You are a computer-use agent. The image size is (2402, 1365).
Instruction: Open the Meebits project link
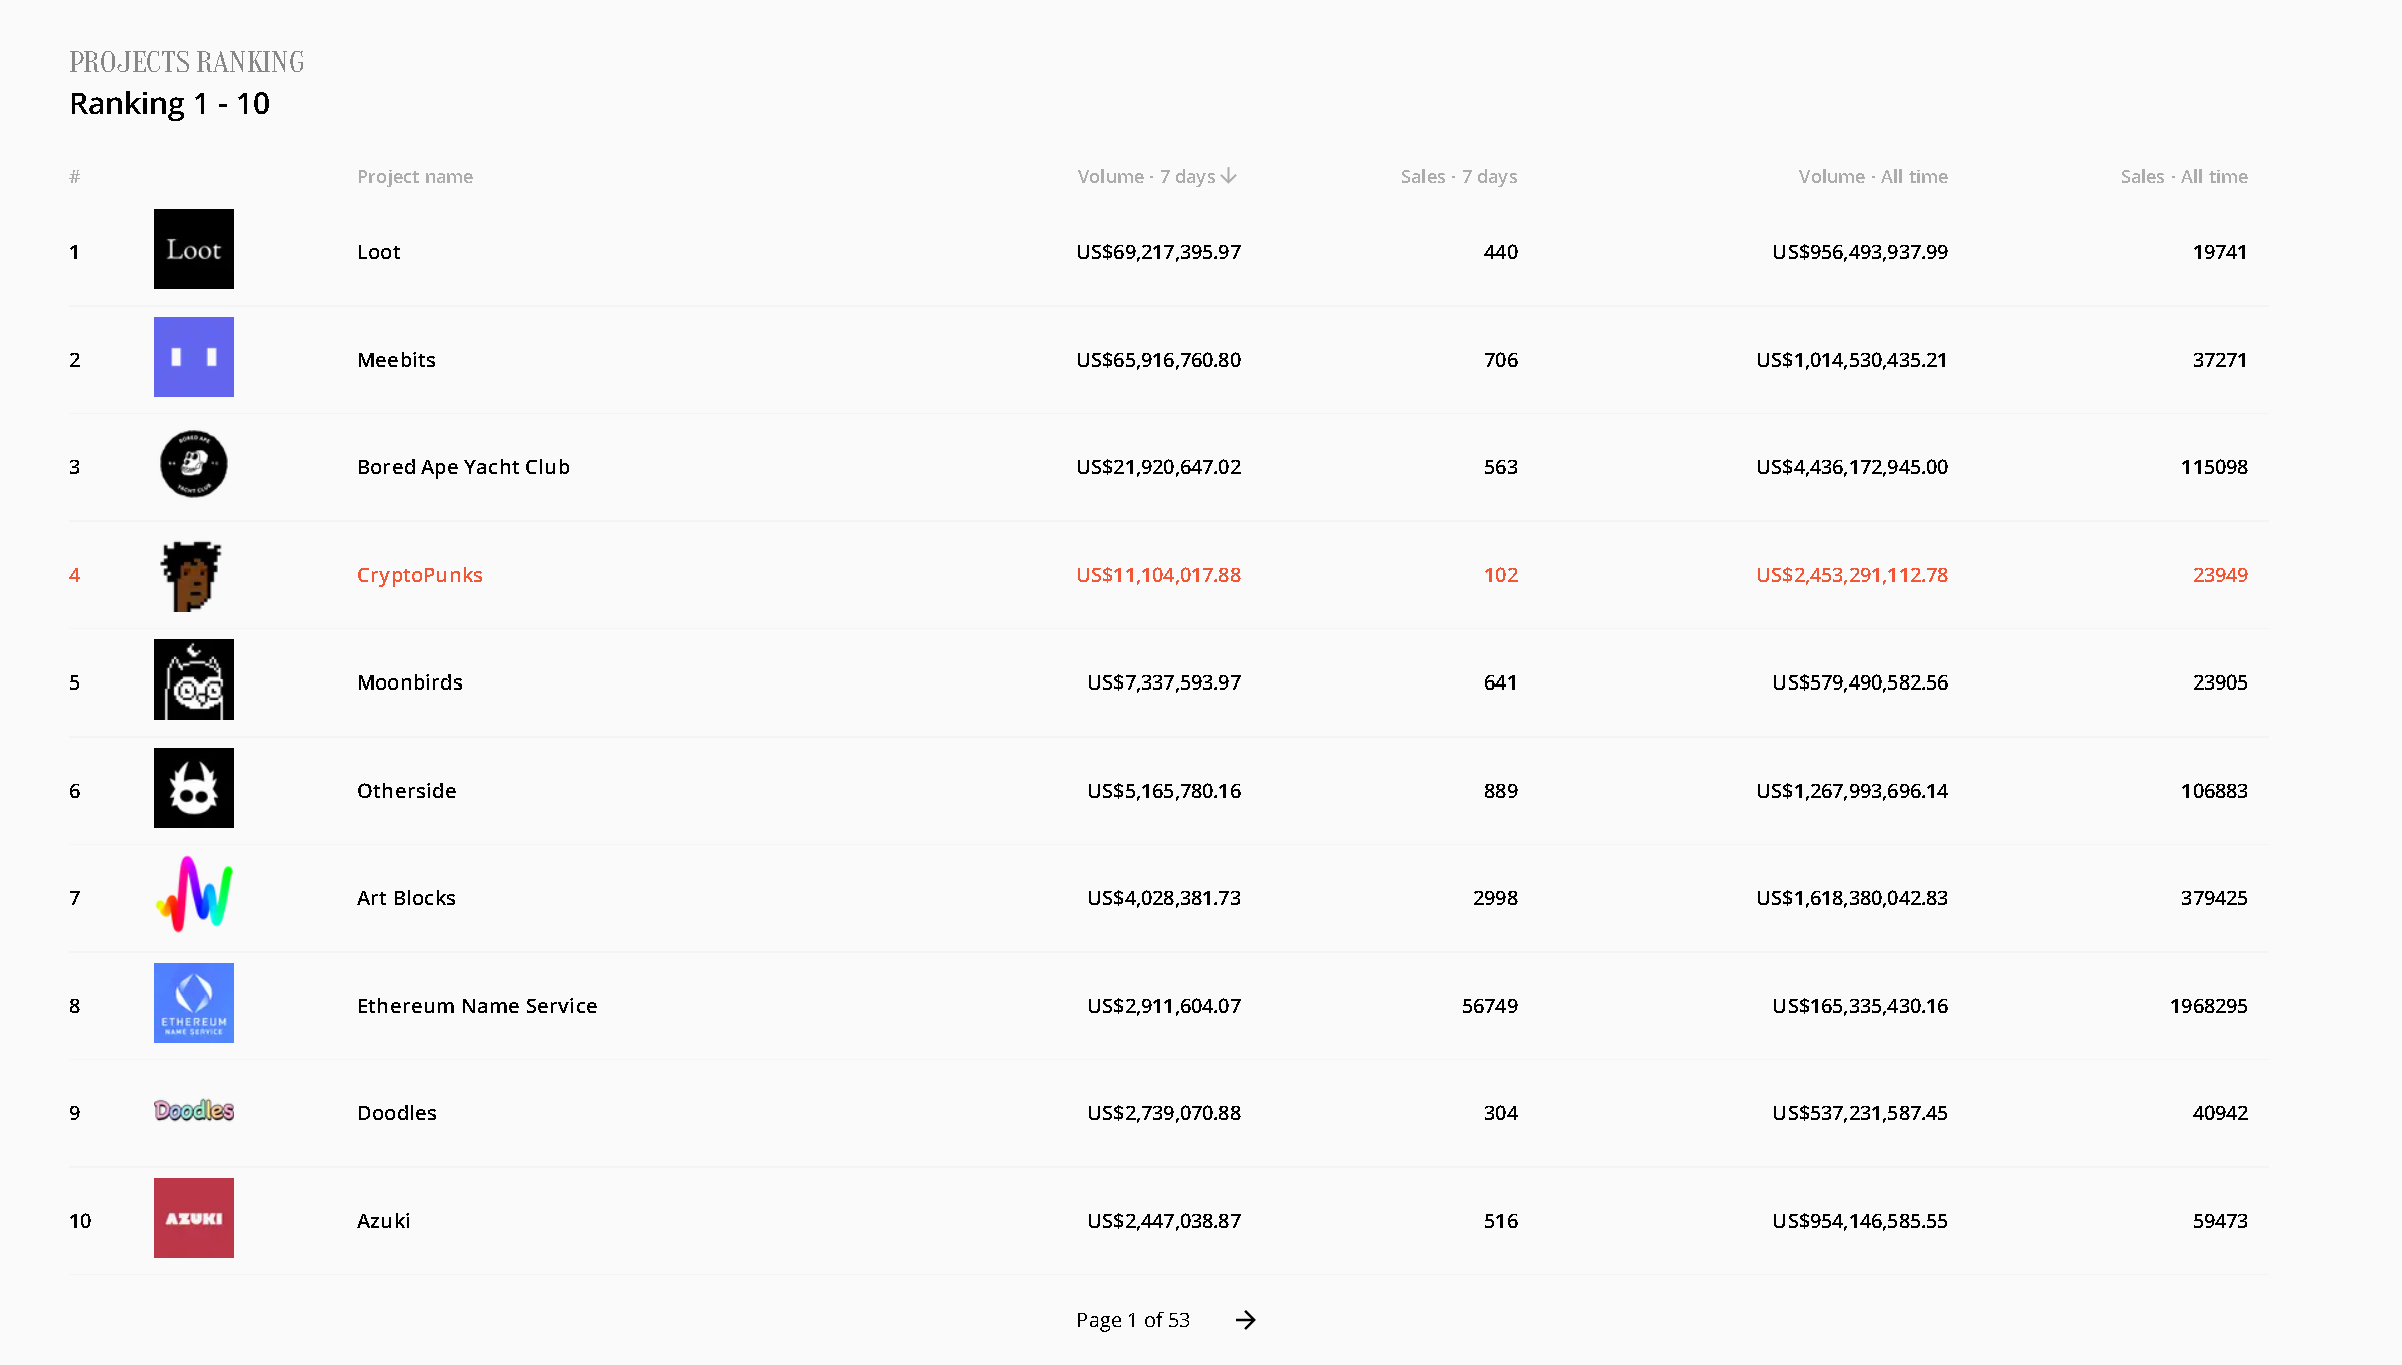397,360
